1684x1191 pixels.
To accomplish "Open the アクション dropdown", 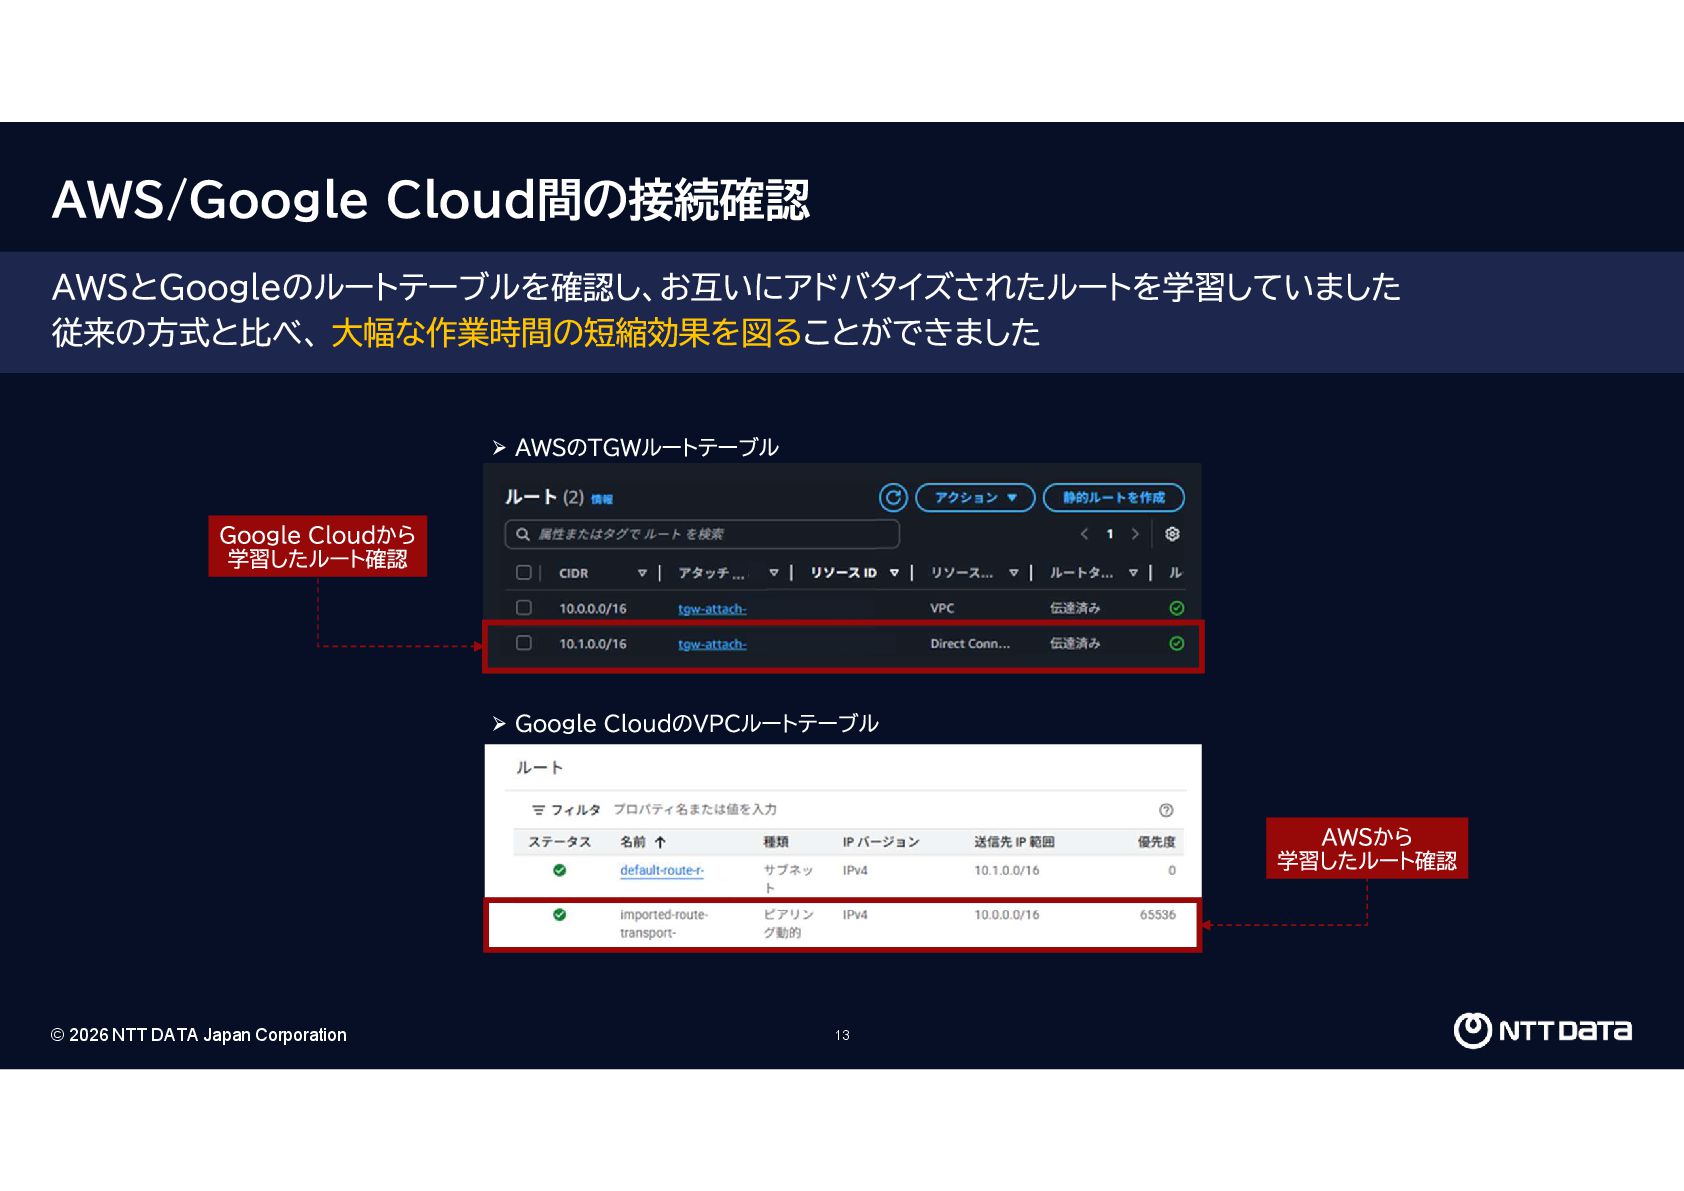I will click(975, 497).
